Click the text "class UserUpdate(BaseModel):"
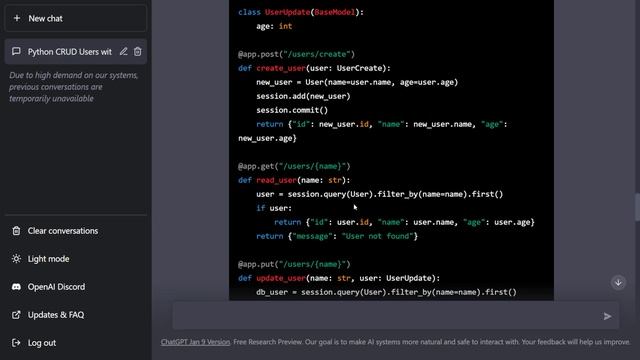The width and height of the screenshot is (640, 360). [301, 12]
